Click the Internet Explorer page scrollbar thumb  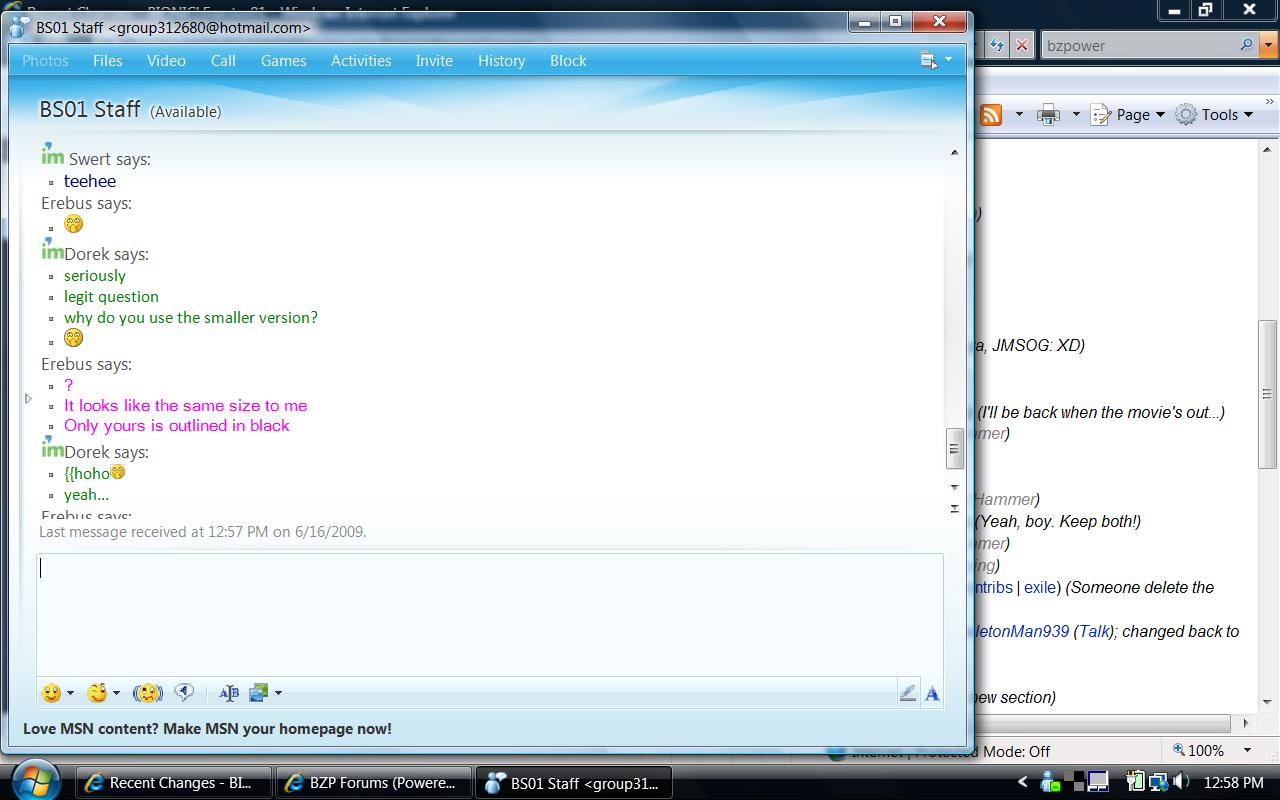[x=1267, y=394]
